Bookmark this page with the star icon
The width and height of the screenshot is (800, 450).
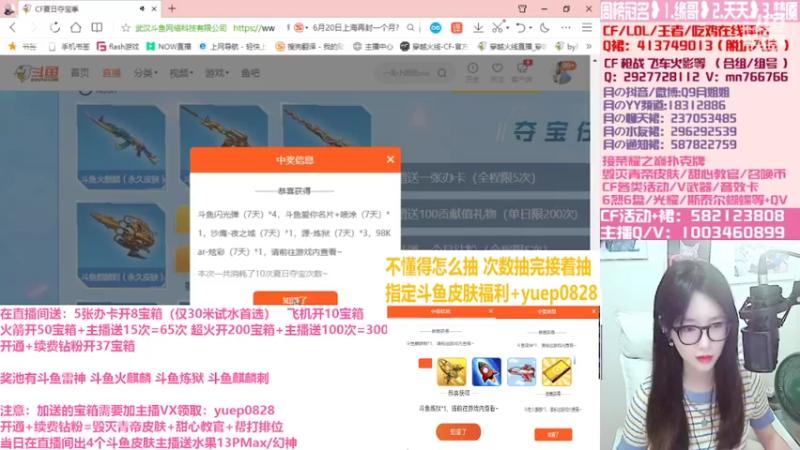point(126,28)
